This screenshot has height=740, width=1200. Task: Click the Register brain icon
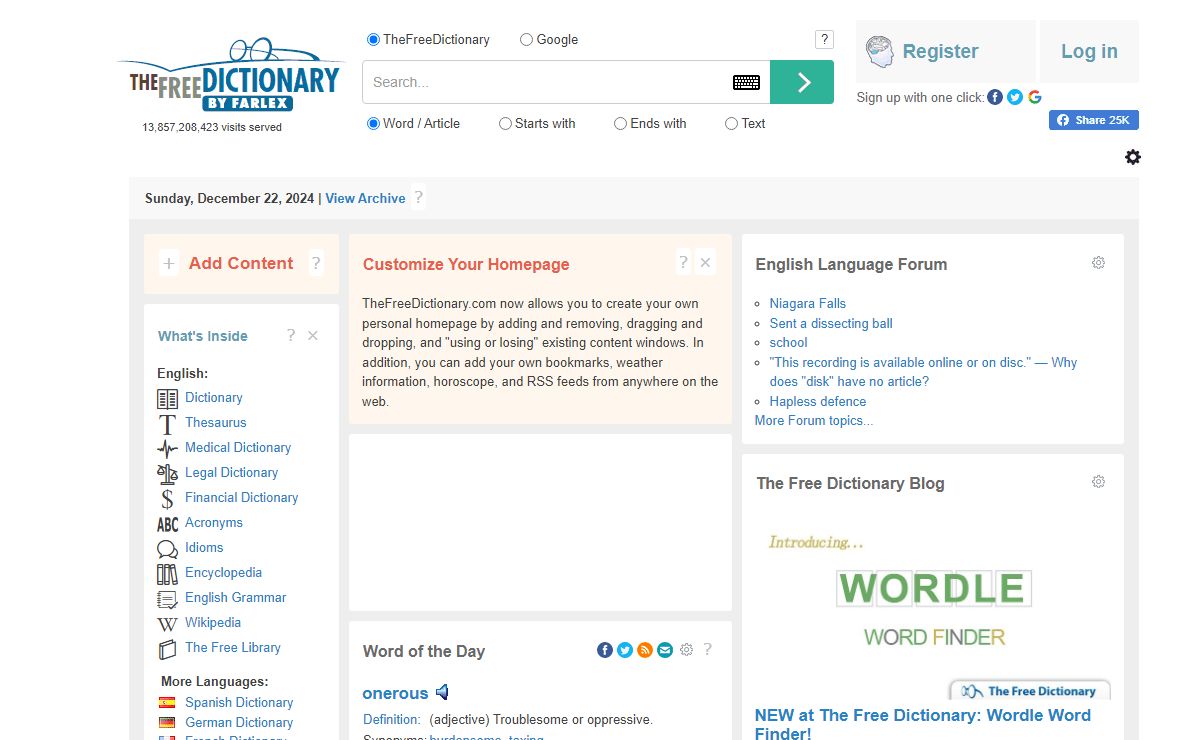[x=880, y=52]
